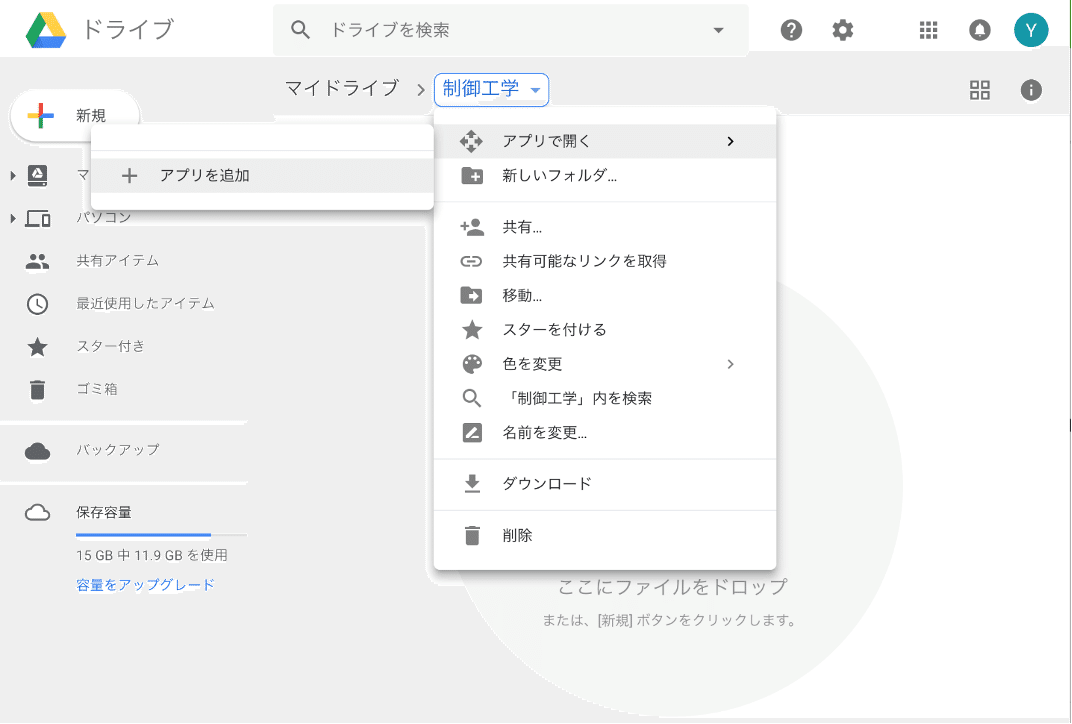This screenshot has width=1072, height=724.
Task: Expand the アプリで開く submenu
Action: point(550,141)
